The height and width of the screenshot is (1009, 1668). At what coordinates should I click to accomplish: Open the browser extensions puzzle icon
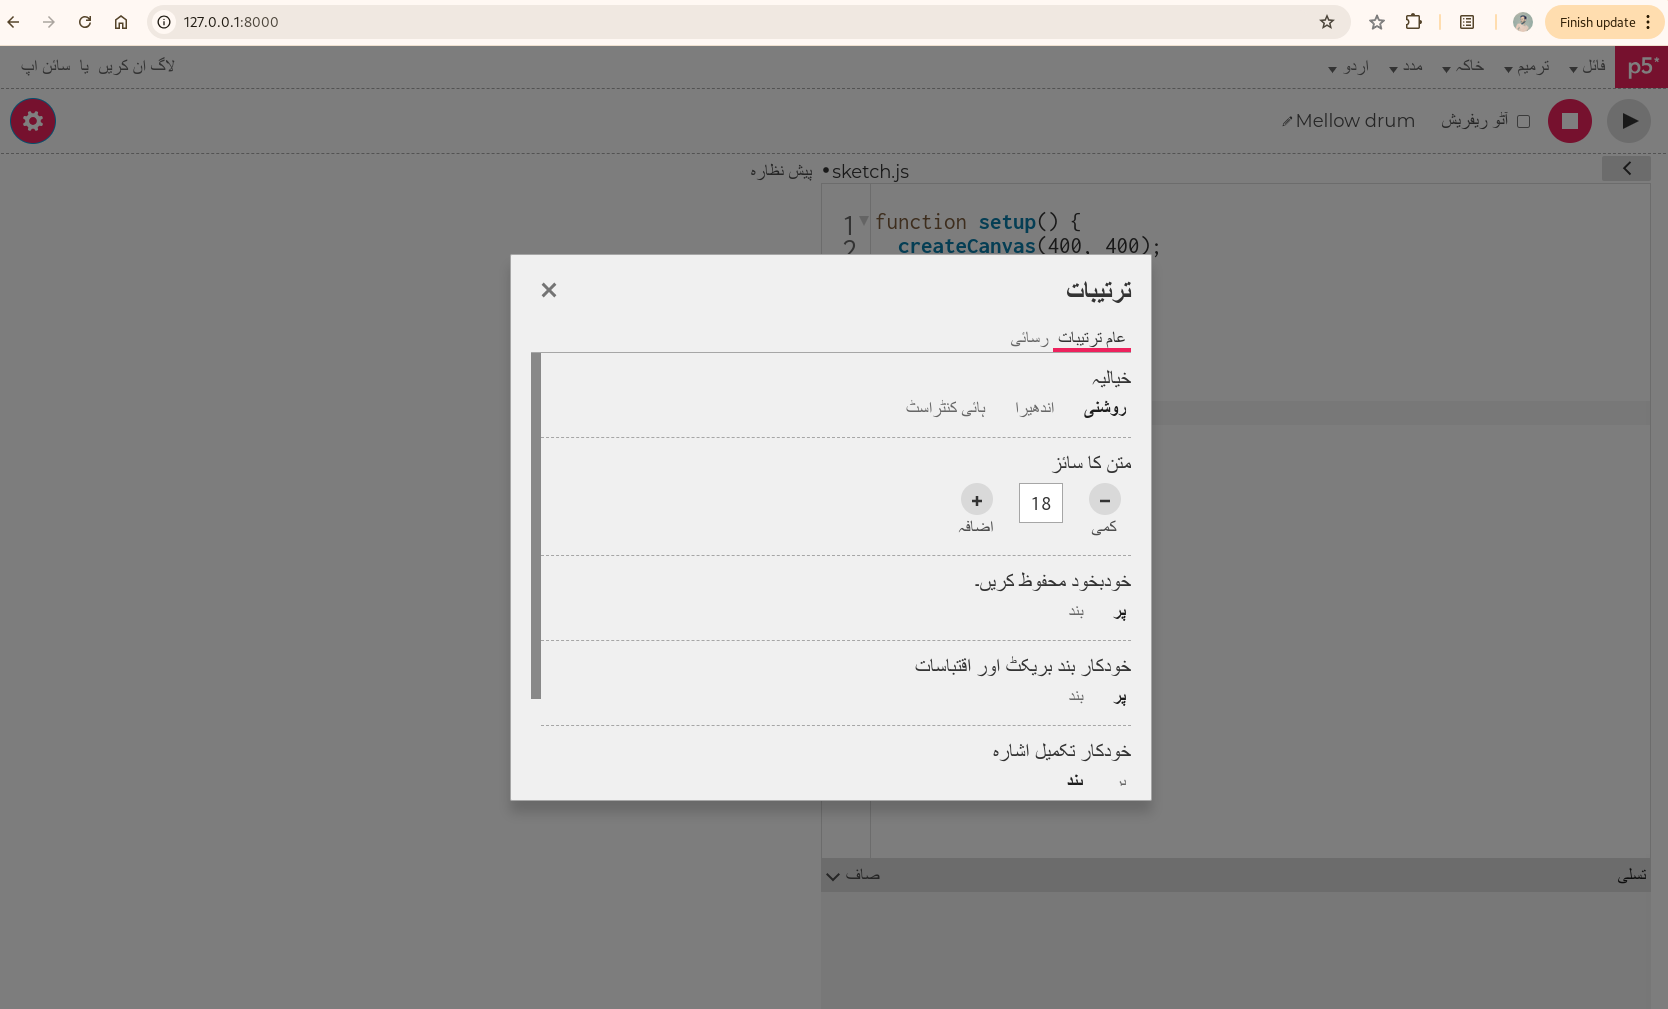pyautogui.click(x=1413, y=22)
